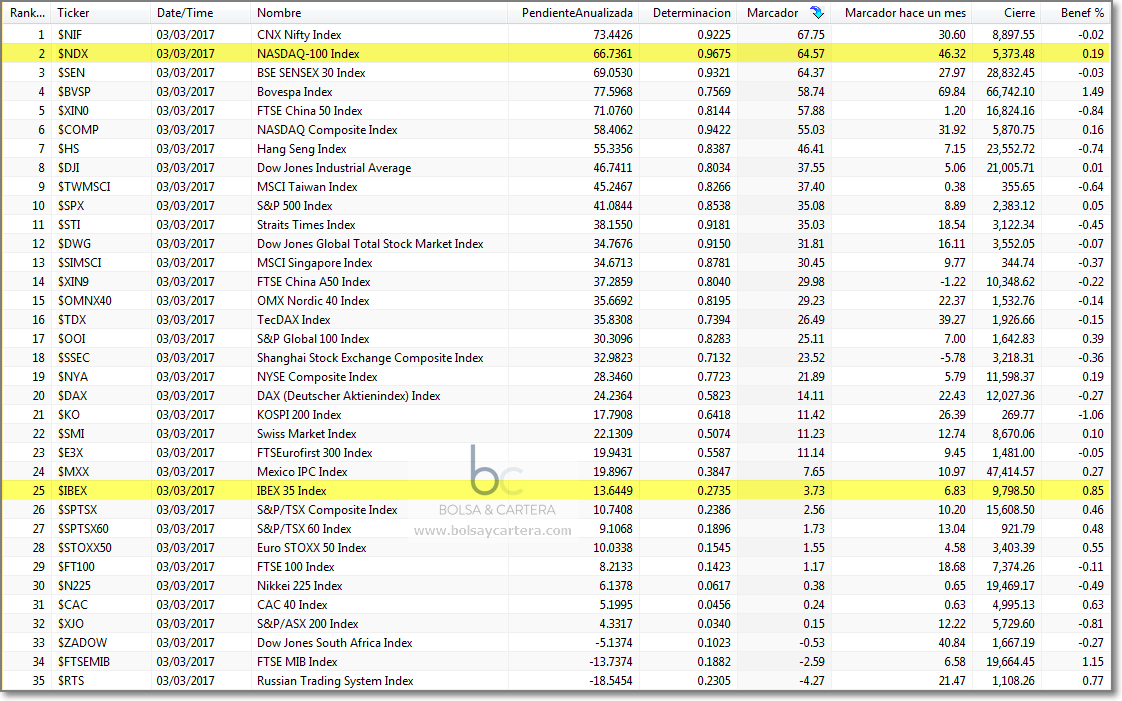
Task: Sort by the PendienteAnualizada column header
Action: [577, 13]
